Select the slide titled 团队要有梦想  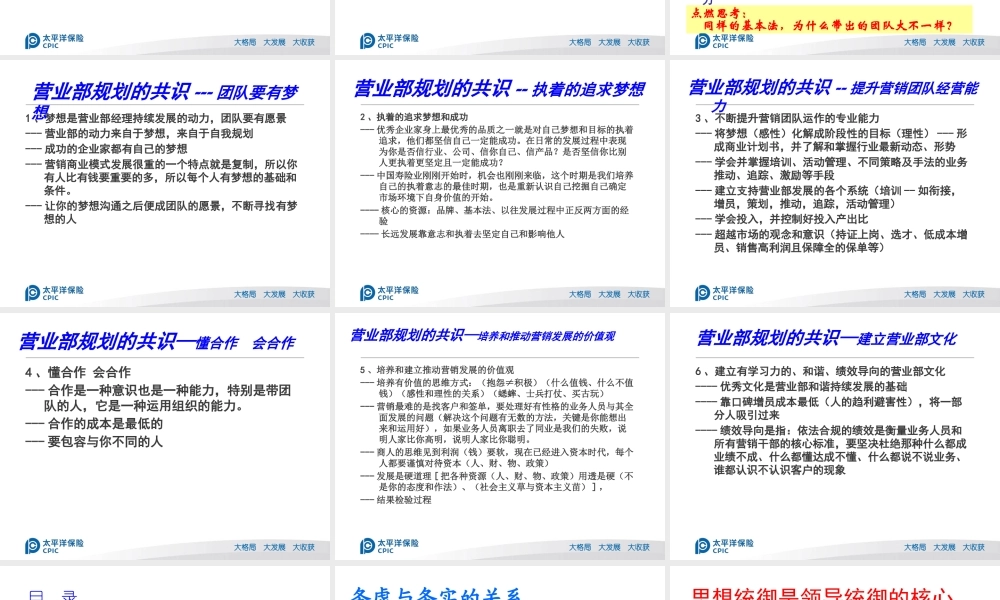click(165, 183)
